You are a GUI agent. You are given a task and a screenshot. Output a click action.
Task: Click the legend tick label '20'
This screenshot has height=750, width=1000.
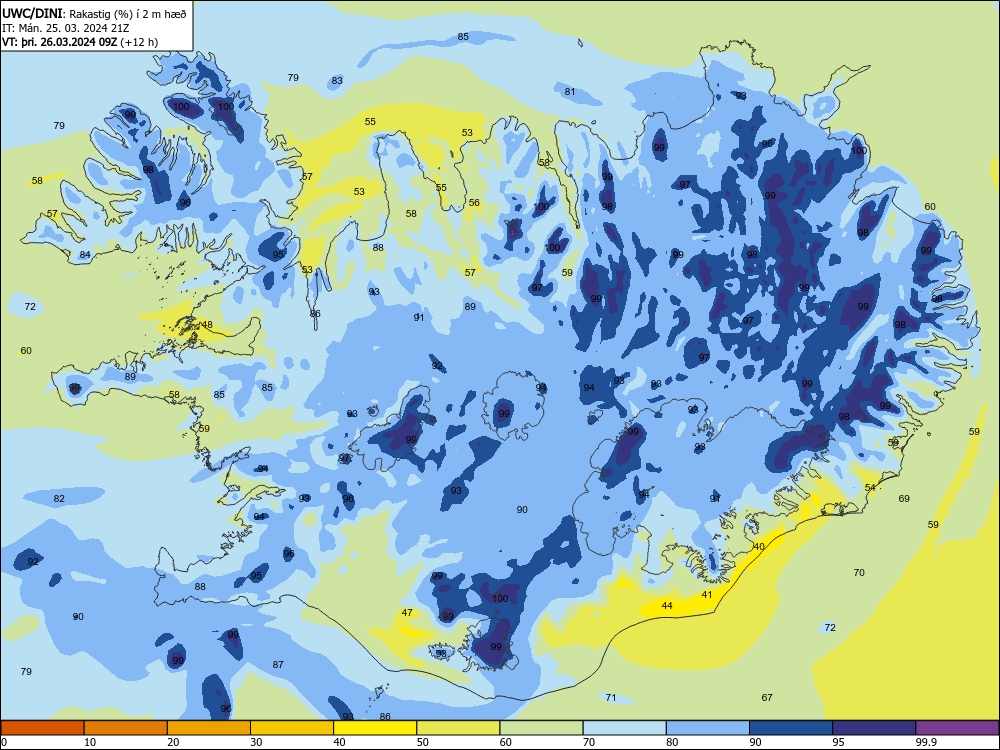pyautogui.click(x=173, y=742)
